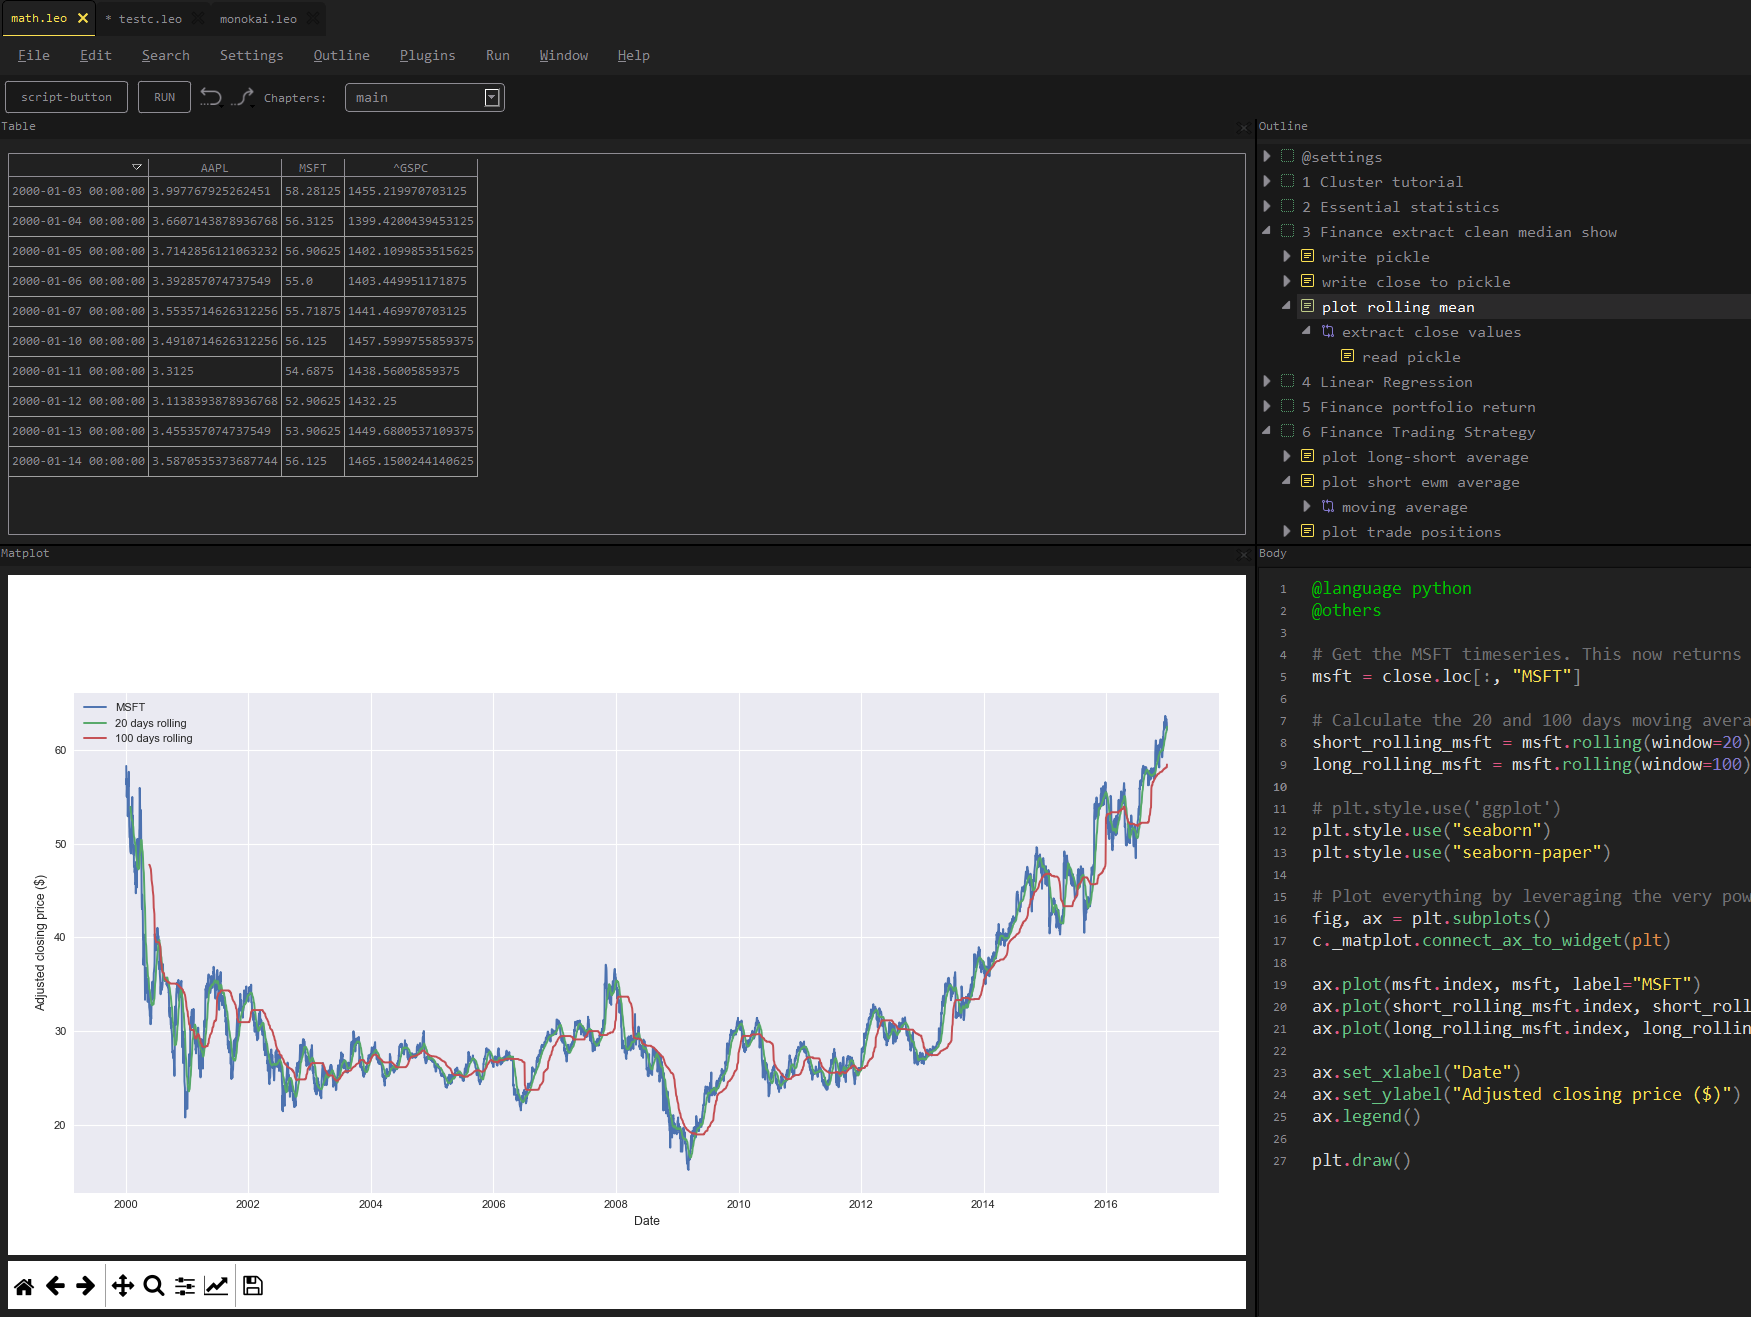
Task: Click the RUN button
Action: pyautogui.click(x=165, y=97)
